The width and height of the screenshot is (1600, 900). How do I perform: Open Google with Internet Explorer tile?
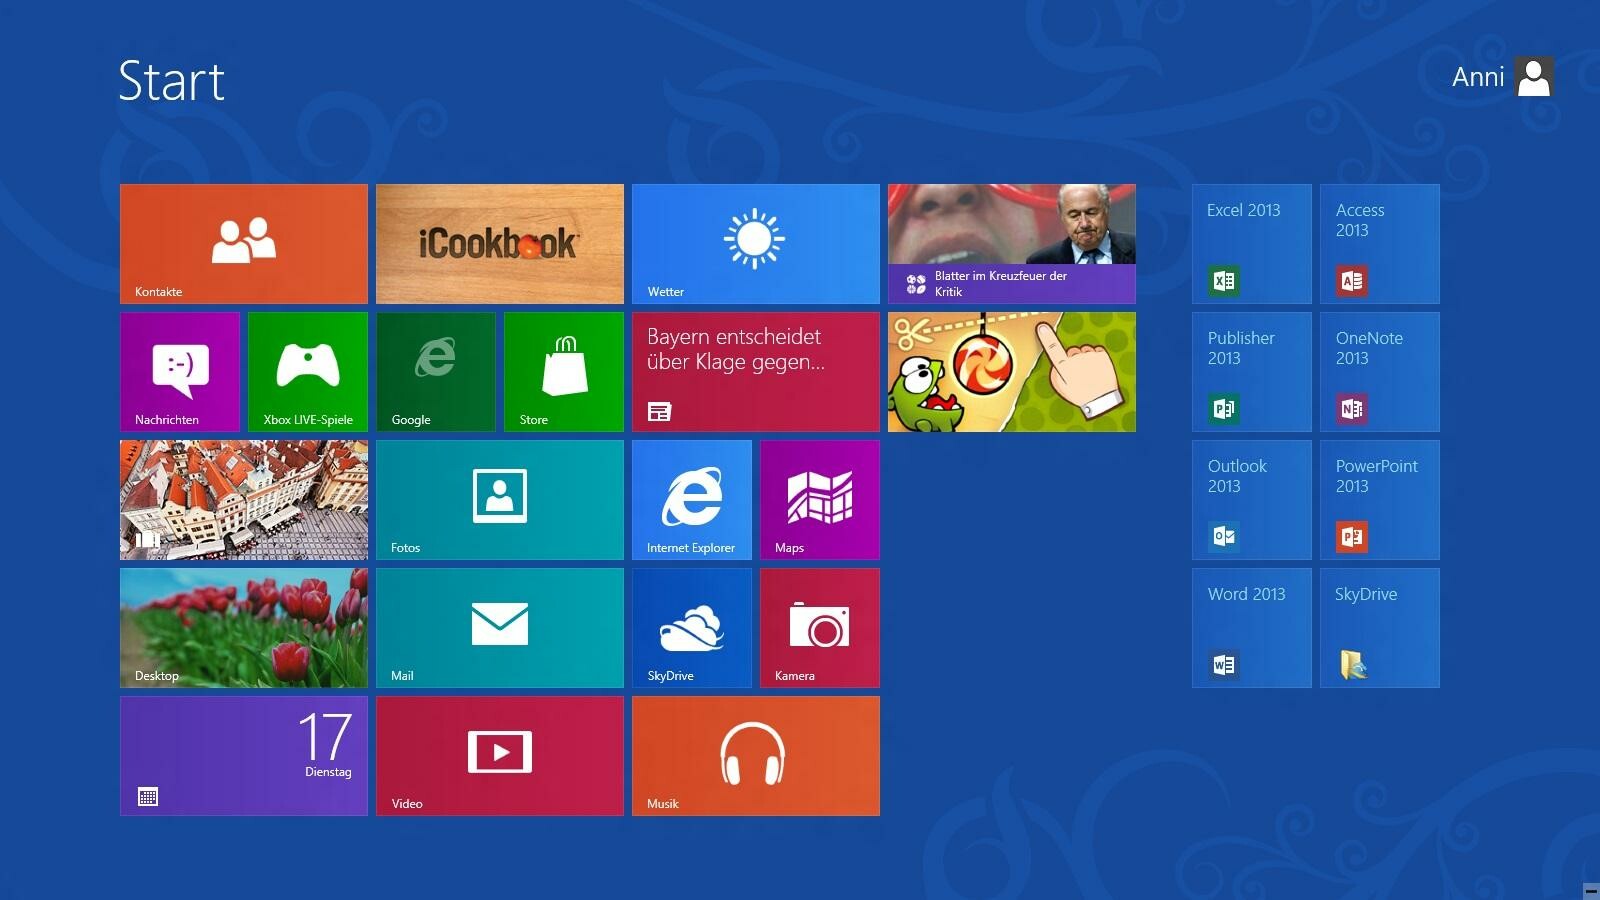tap(435, 371)
